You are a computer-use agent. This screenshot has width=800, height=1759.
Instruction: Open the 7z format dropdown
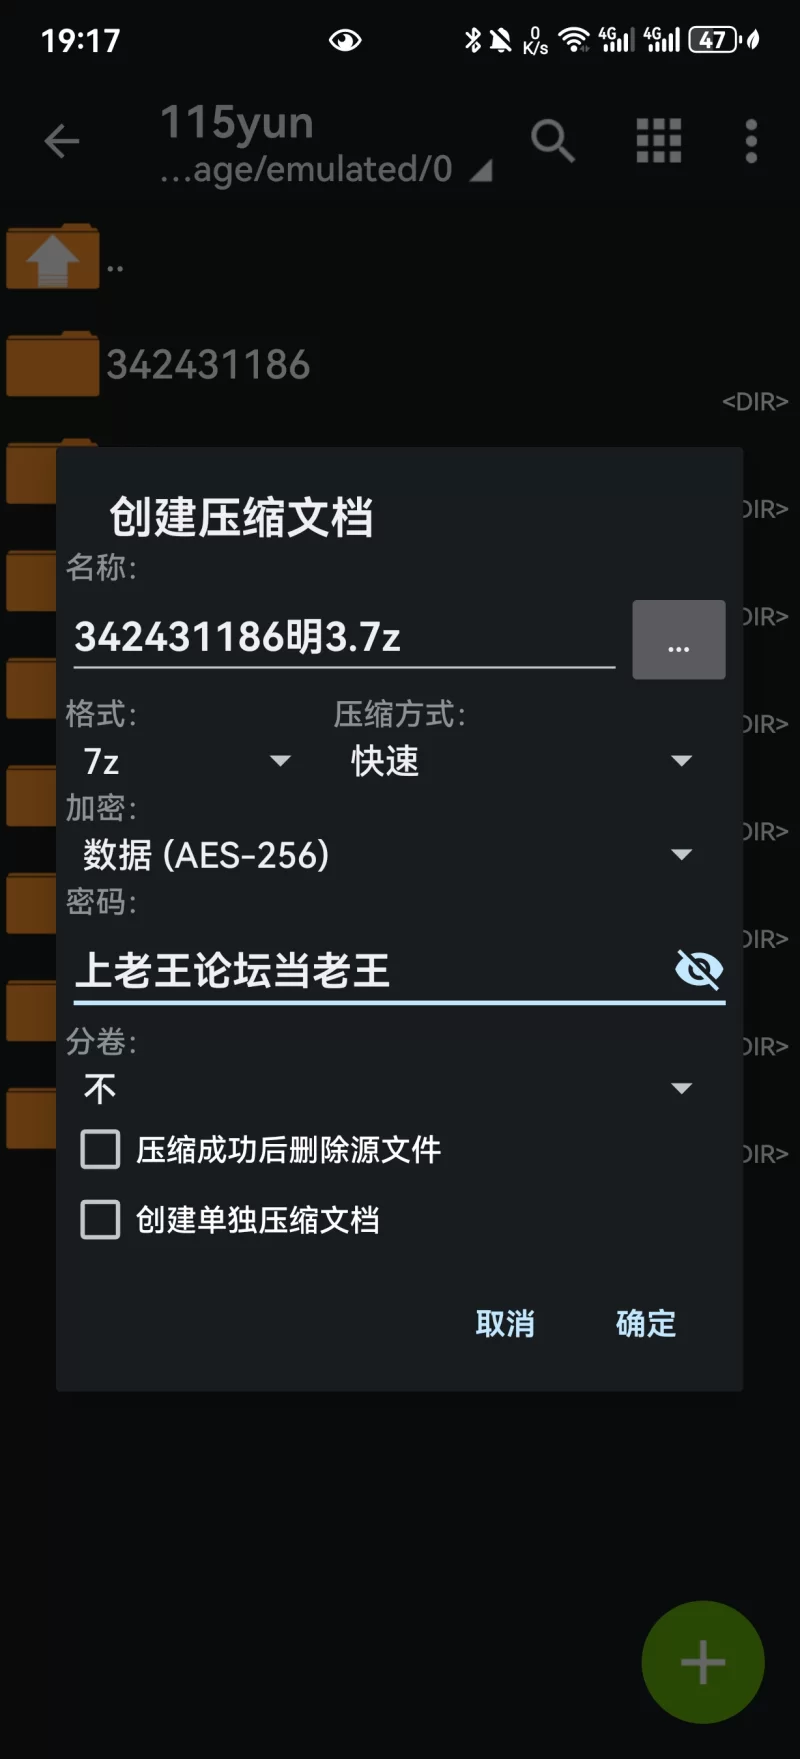tap(187, 761)
